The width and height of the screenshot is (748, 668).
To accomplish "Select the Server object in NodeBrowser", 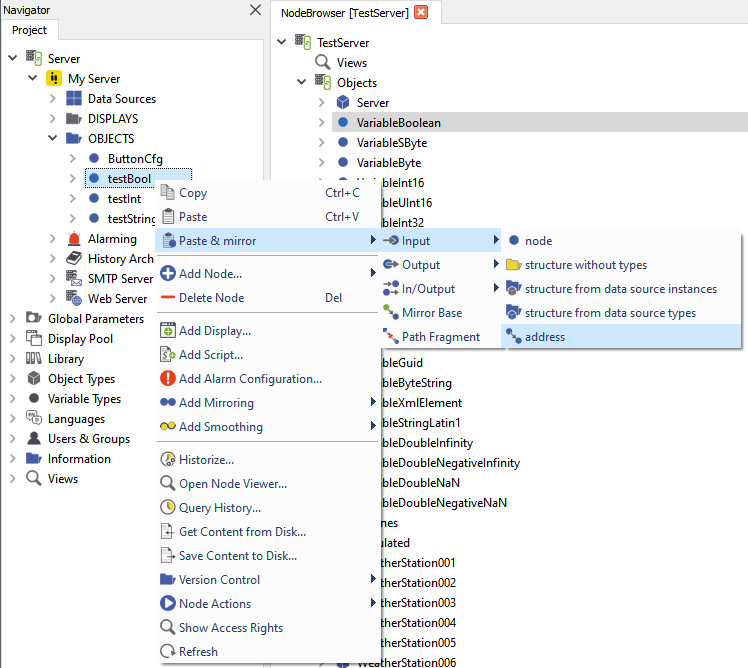I will 373,103.
